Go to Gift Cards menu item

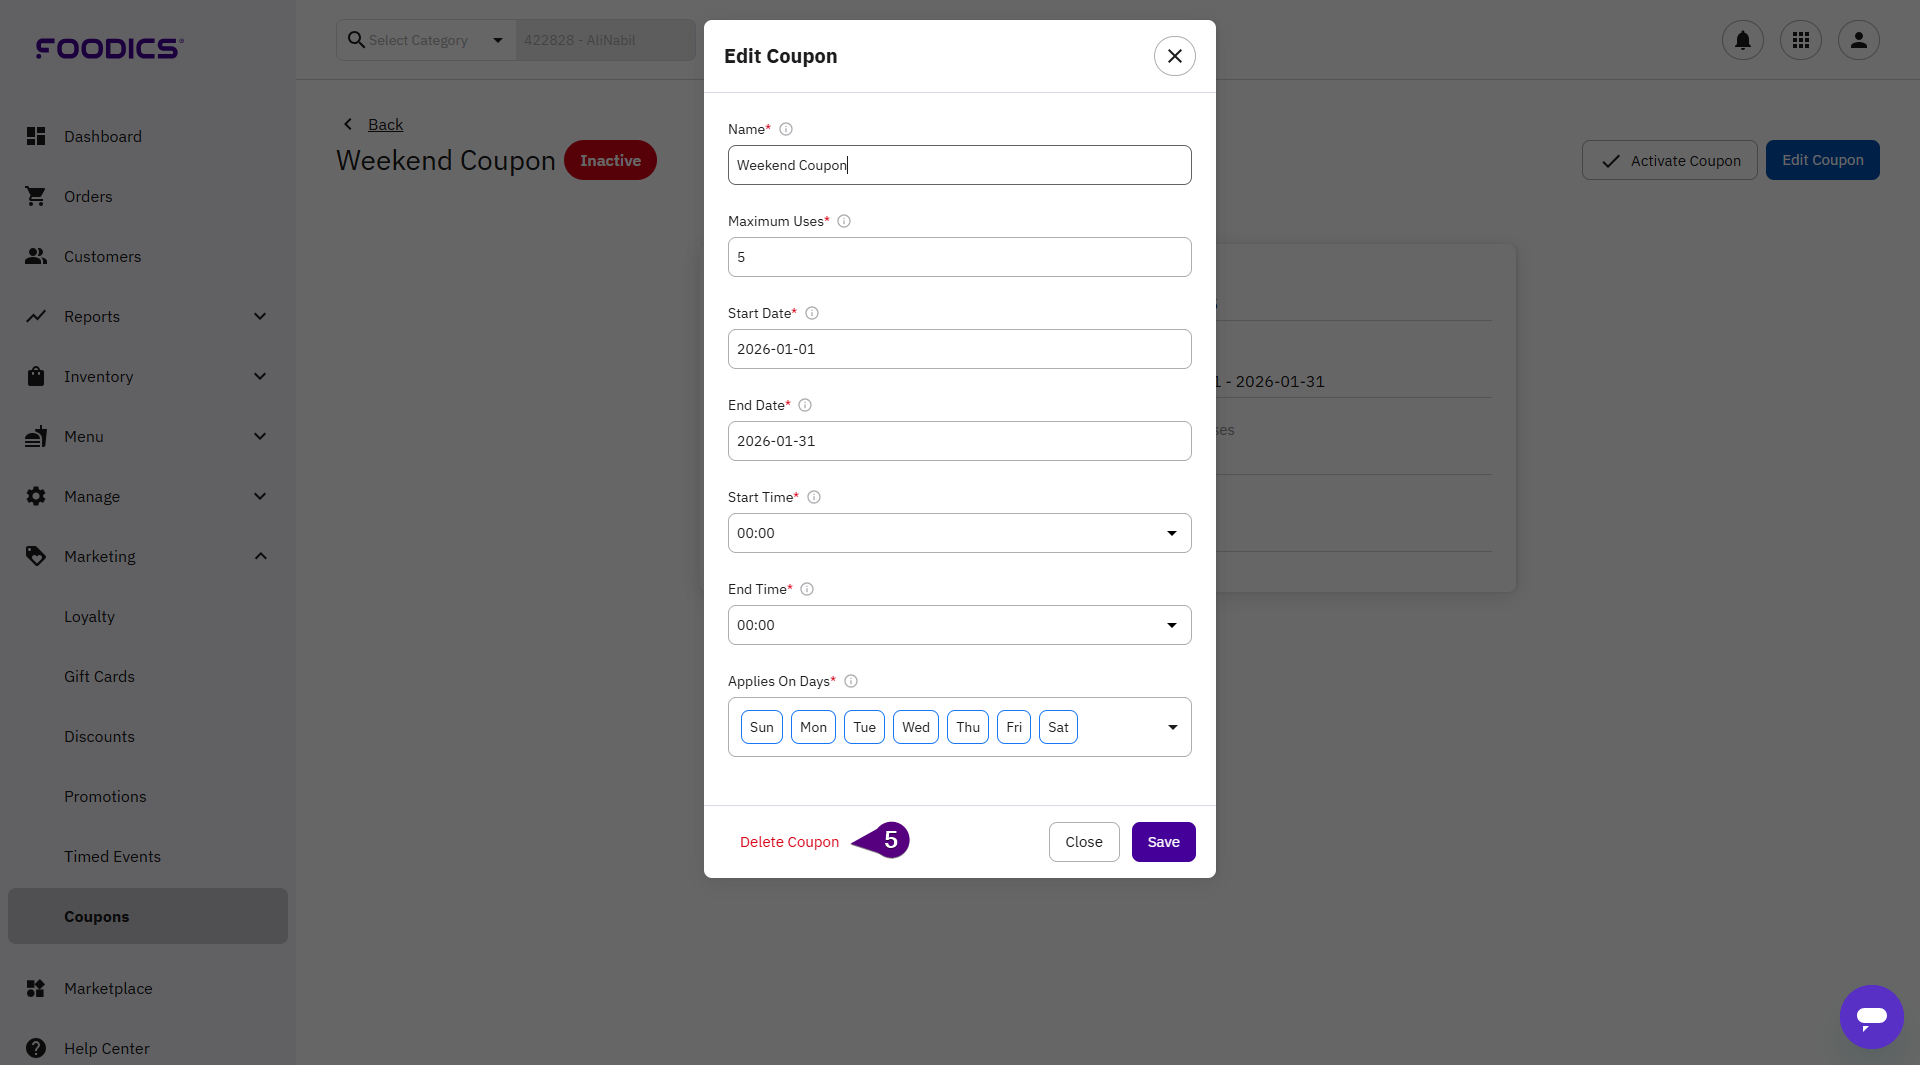pos(99,676)
